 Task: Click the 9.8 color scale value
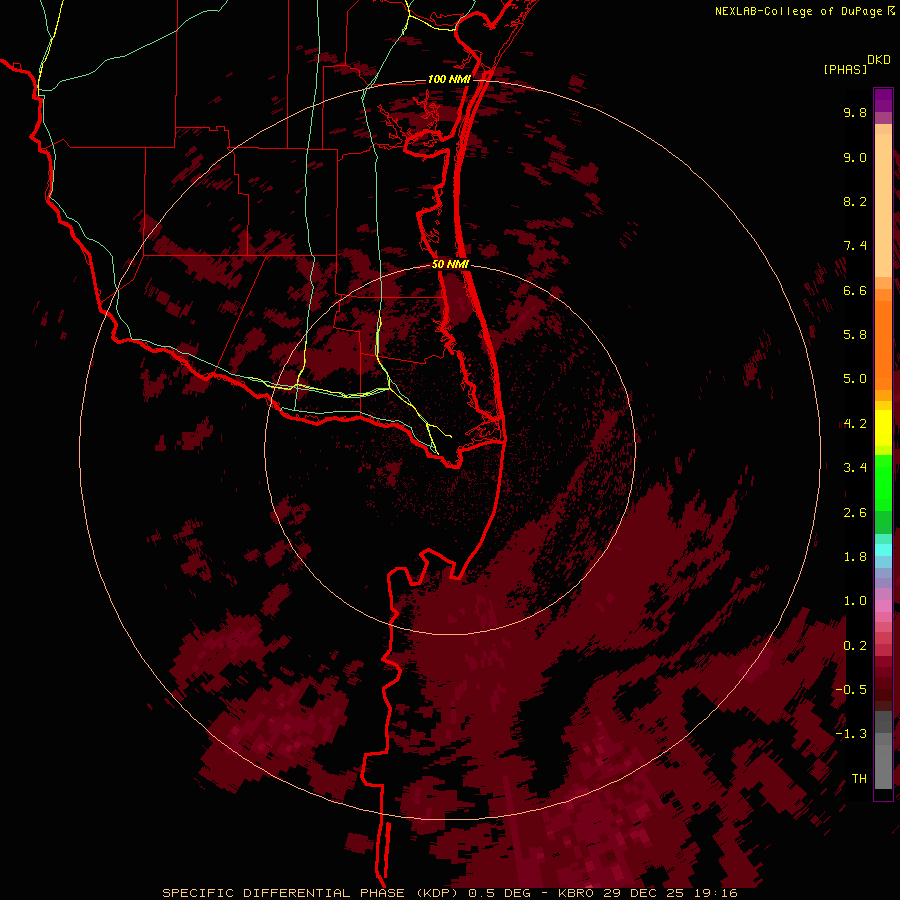point(855,113)
